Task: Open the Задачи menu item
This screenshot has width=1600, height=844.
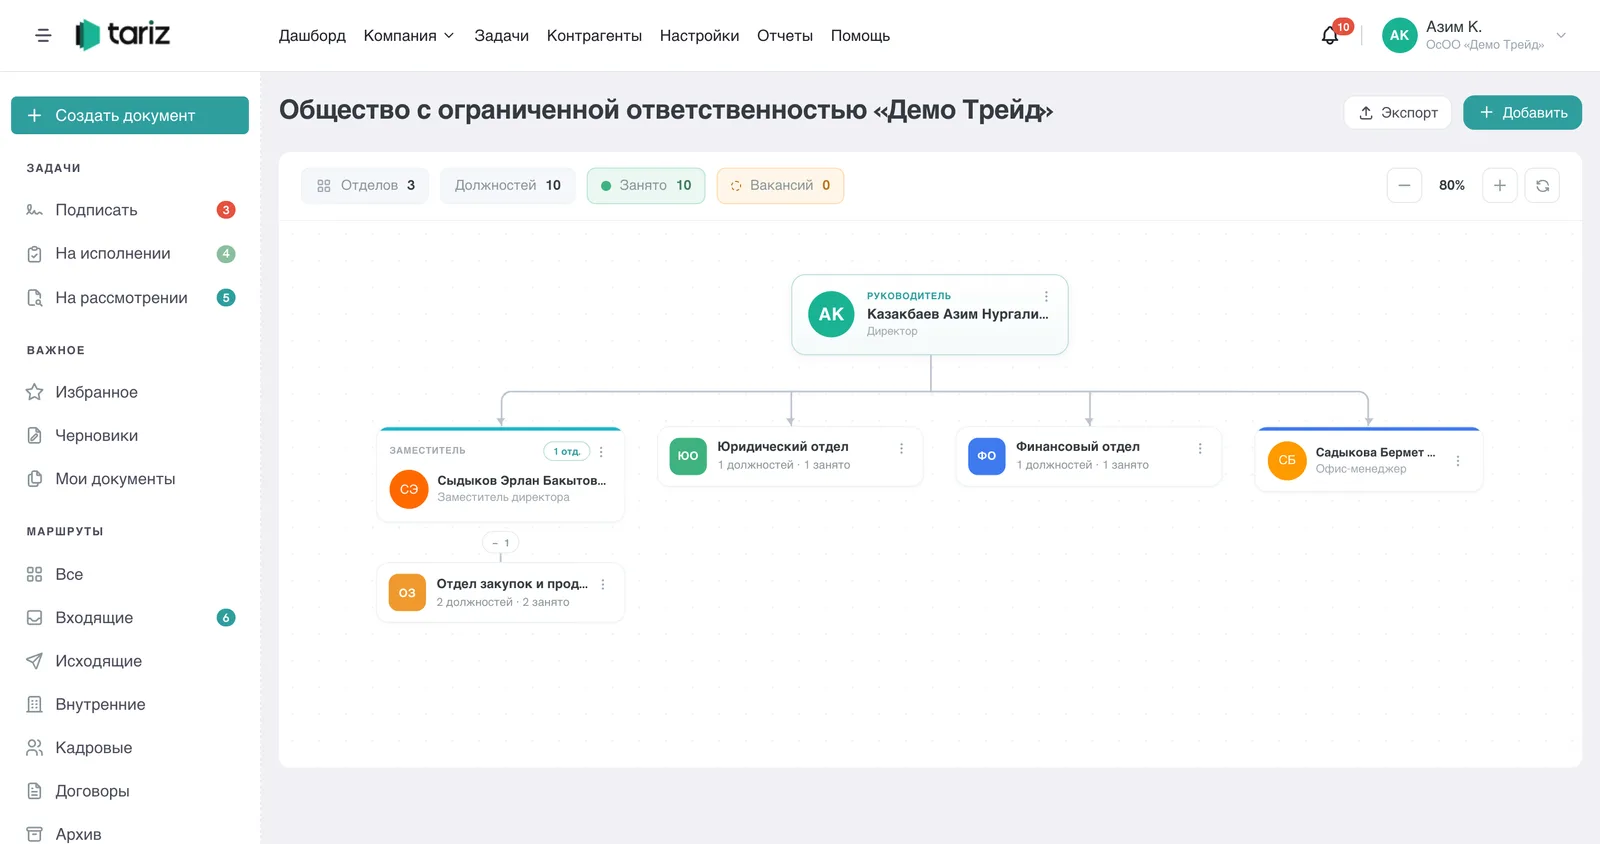Action: [x=501, y=35]
